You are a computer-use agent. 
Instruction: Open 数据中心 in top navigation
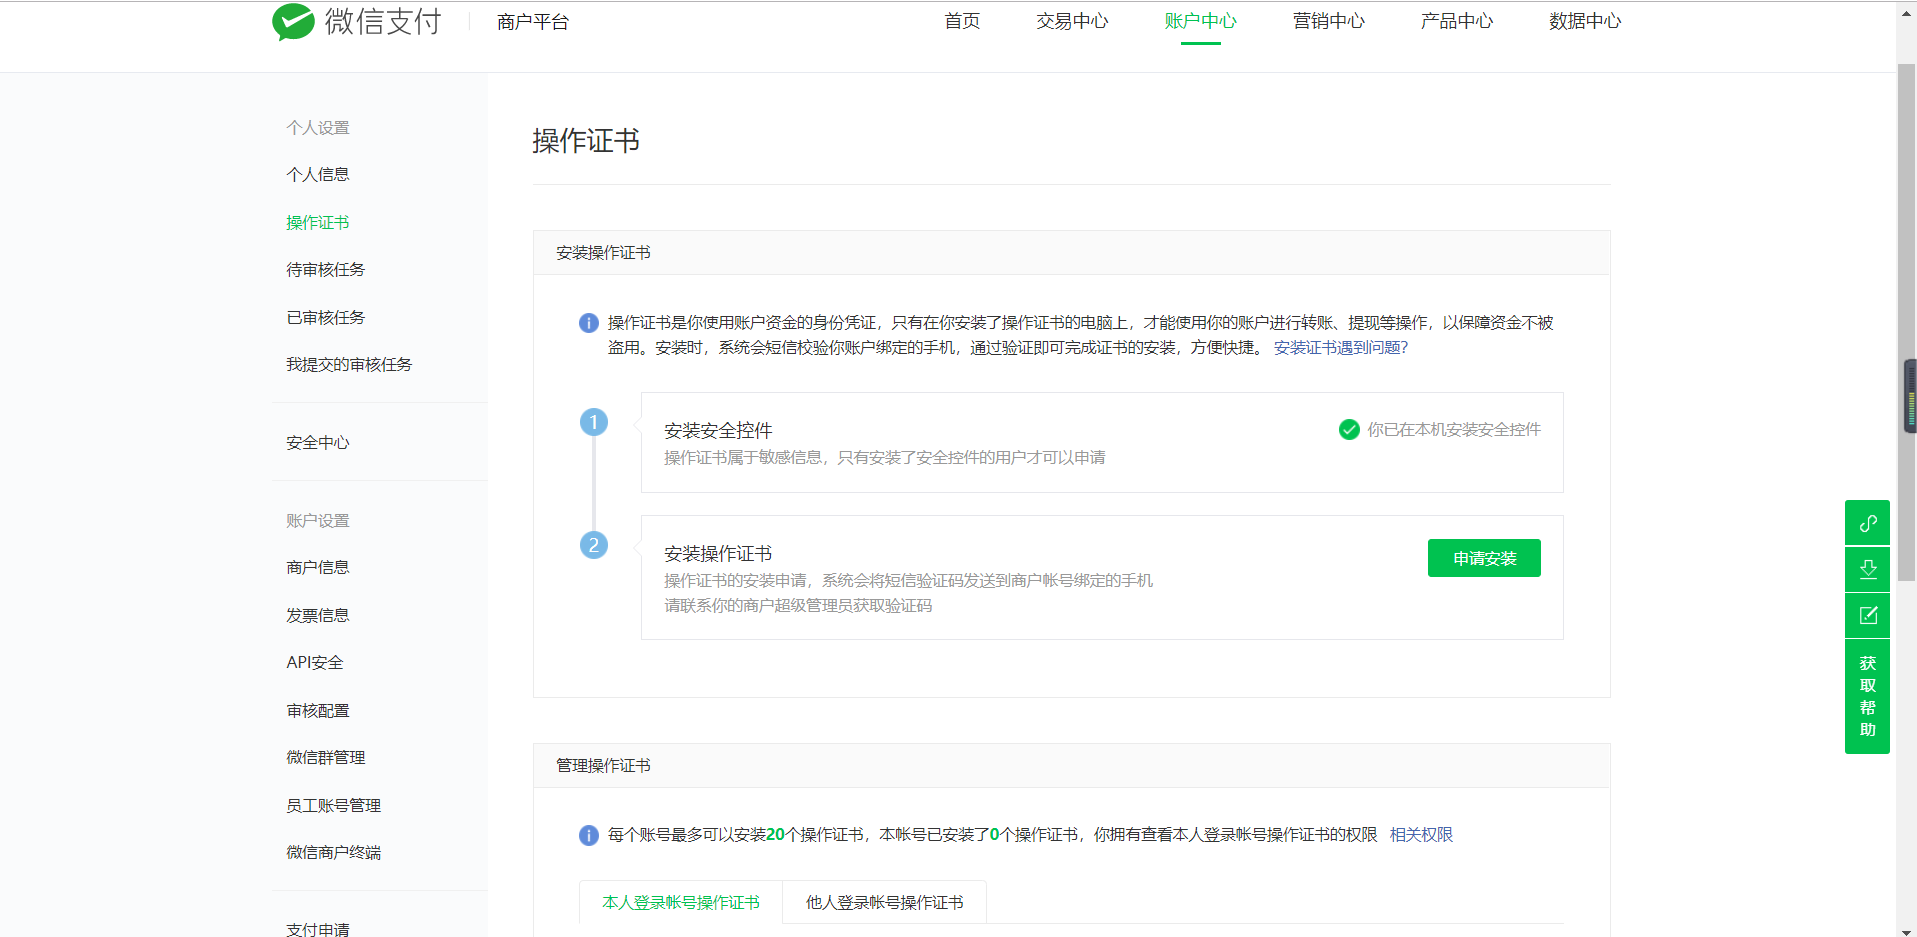click(x=1585, y=21)
